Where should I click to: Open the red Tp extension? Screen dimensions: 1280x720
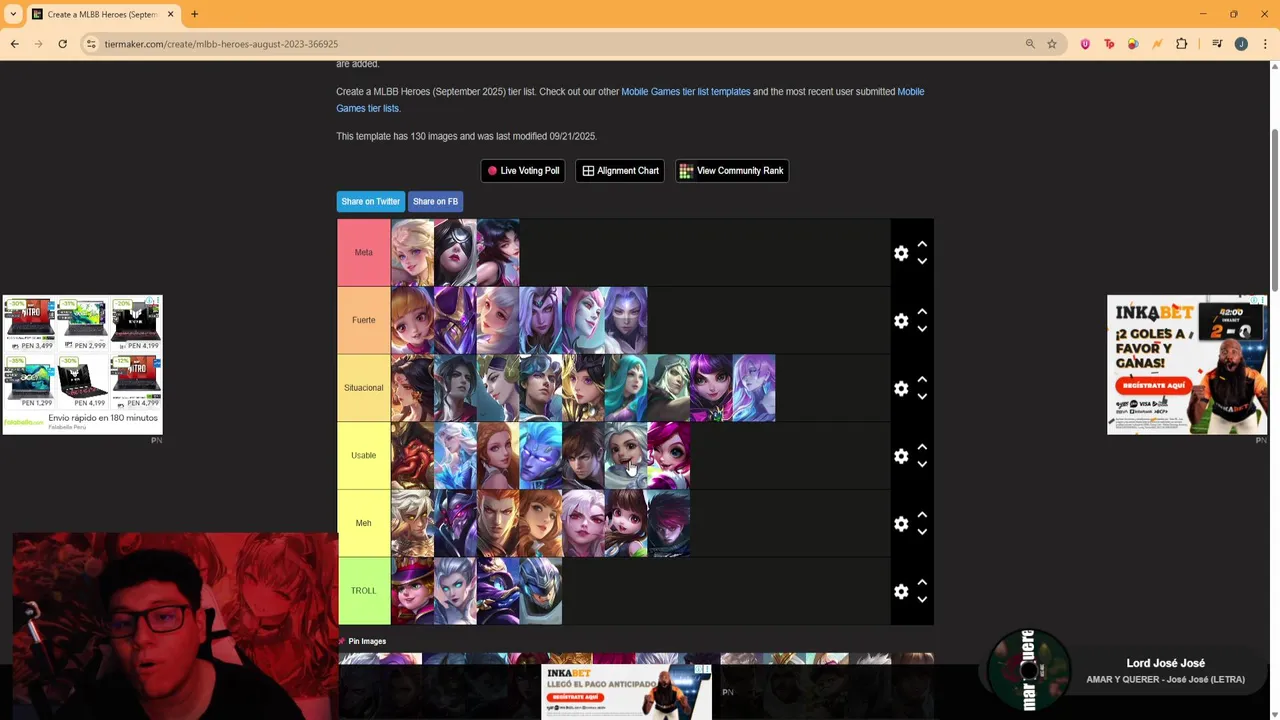[1109, 44]
